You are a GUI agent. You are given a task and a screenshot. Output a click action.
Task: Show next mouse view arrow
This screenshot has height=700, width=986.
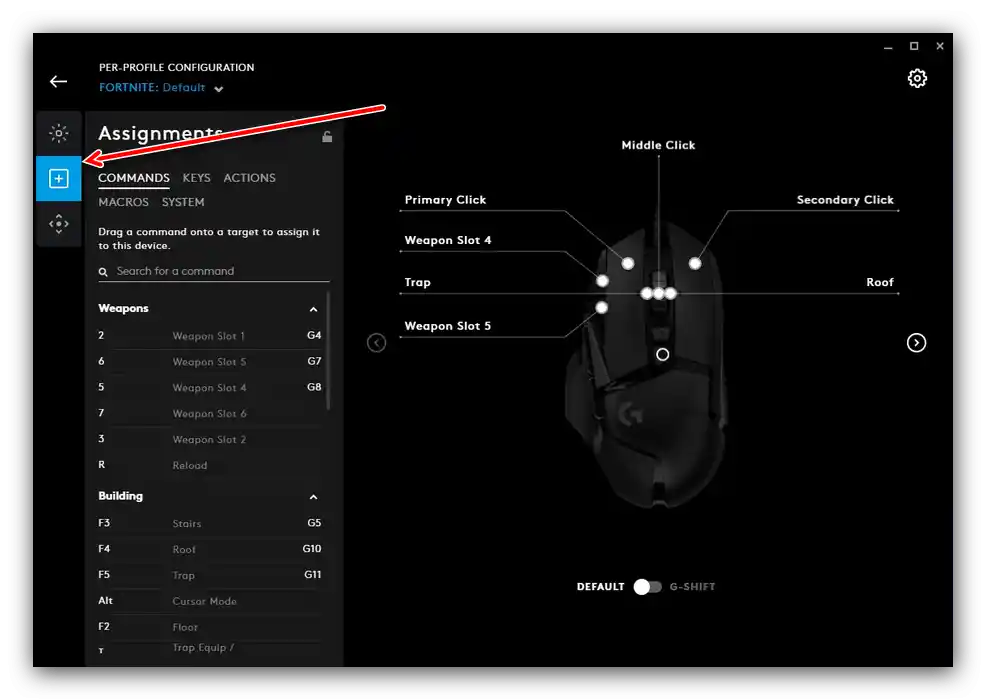916,343
